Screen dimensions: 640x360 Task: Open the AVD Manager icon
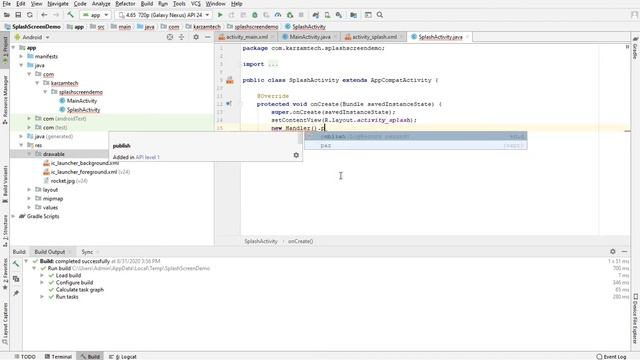click(x=327, y=15)
